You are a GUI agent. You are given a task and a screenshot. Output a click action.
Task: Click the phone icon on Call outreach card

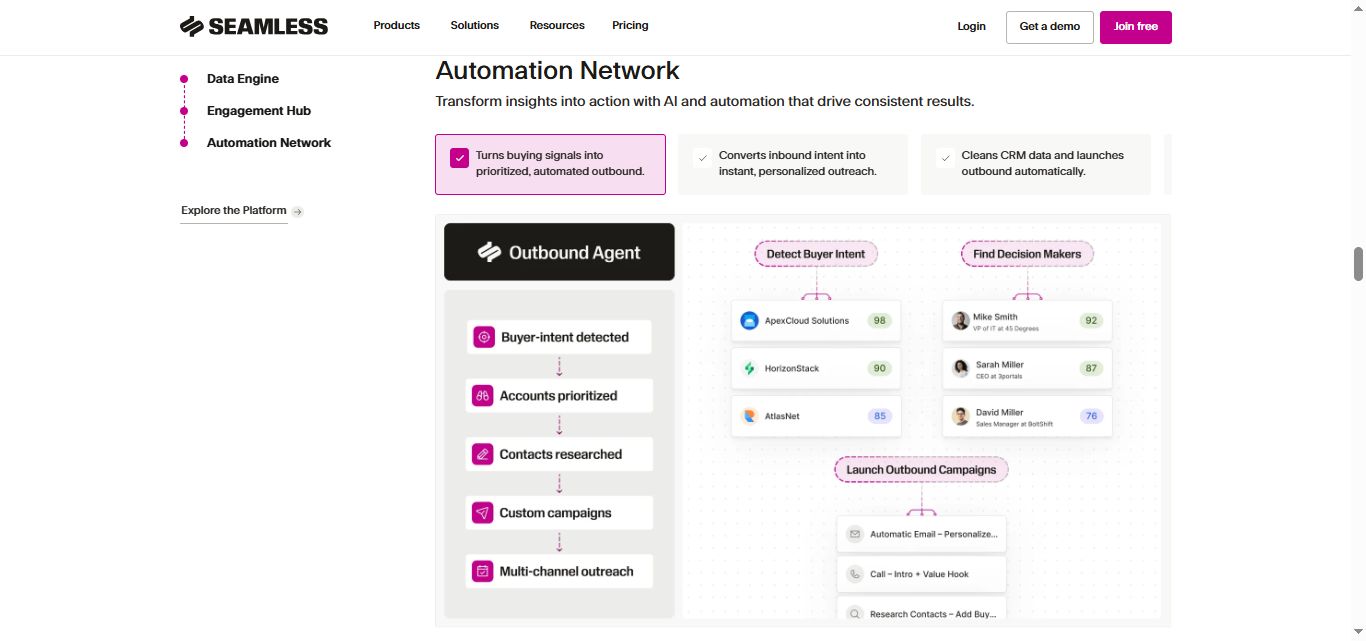(x=855, y=574)
